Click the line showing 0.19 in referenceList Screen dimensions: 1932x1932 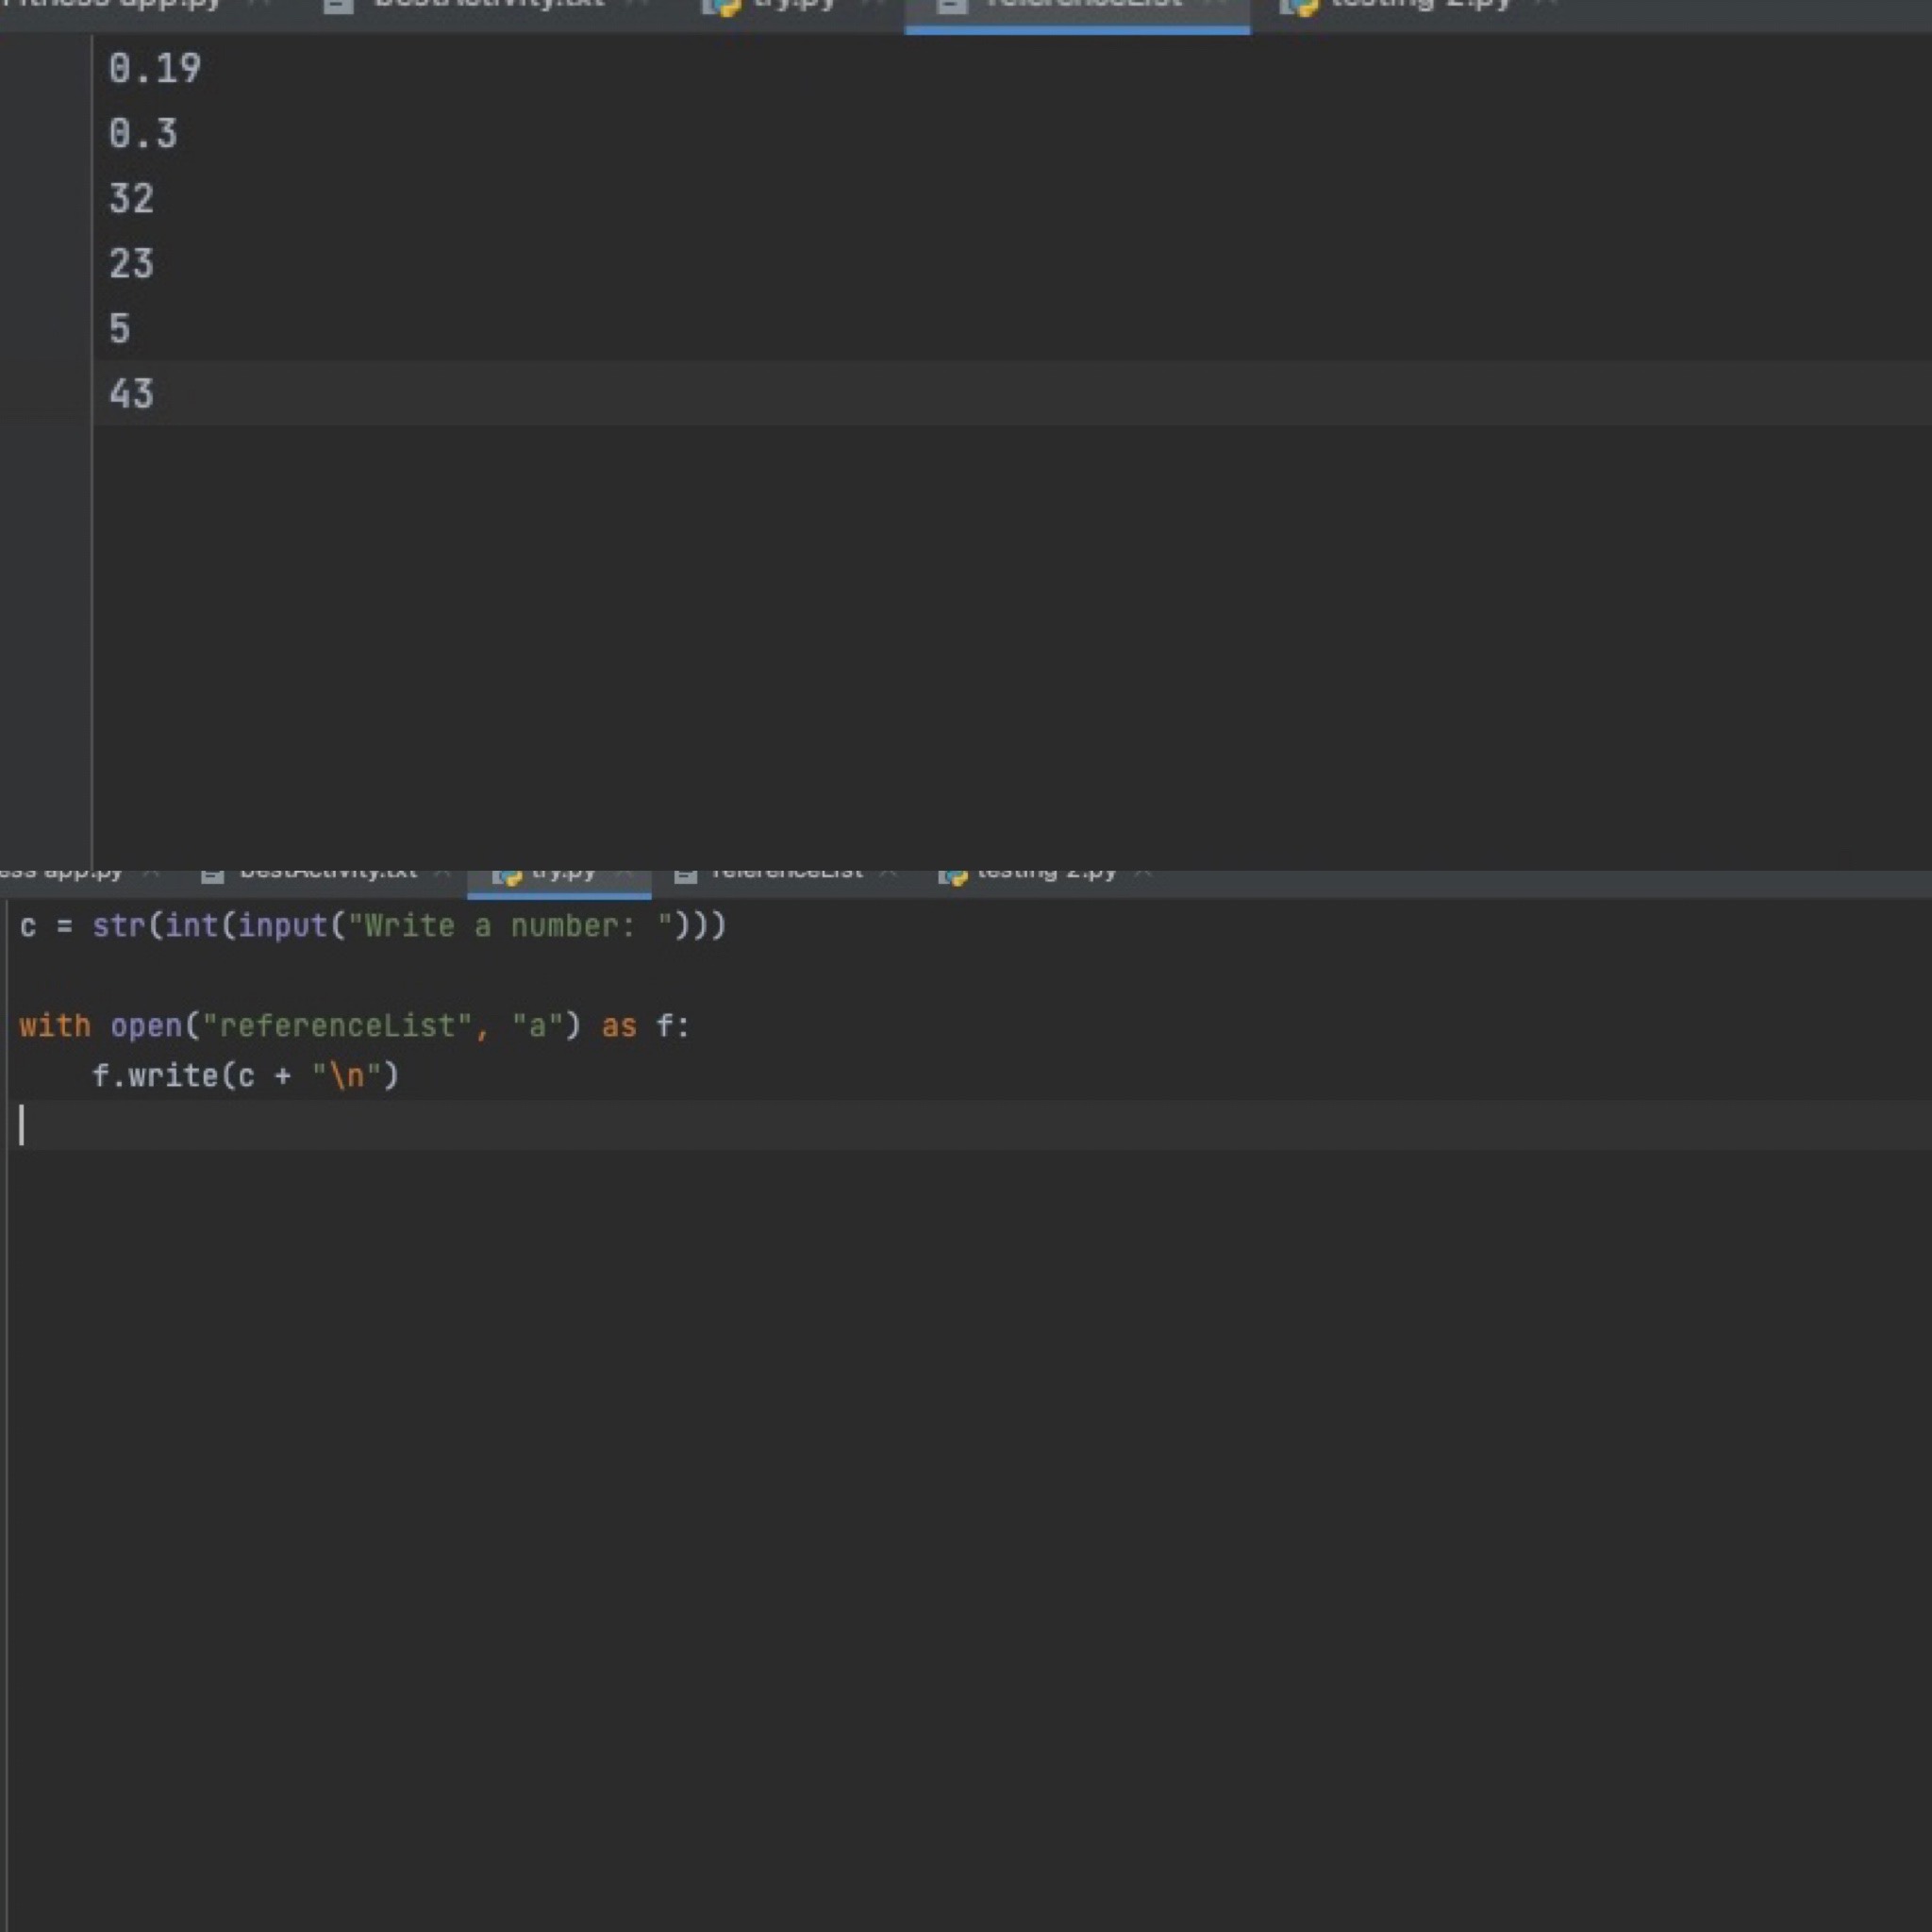(x=154, y=69)
